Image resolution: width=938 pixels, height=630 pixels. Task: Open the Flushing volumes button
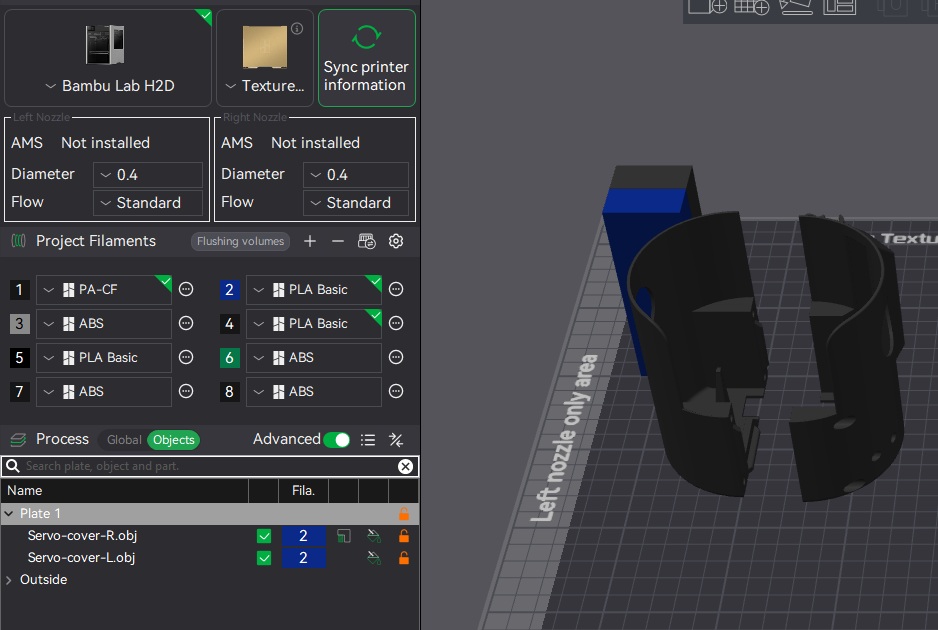click(240, 241)
